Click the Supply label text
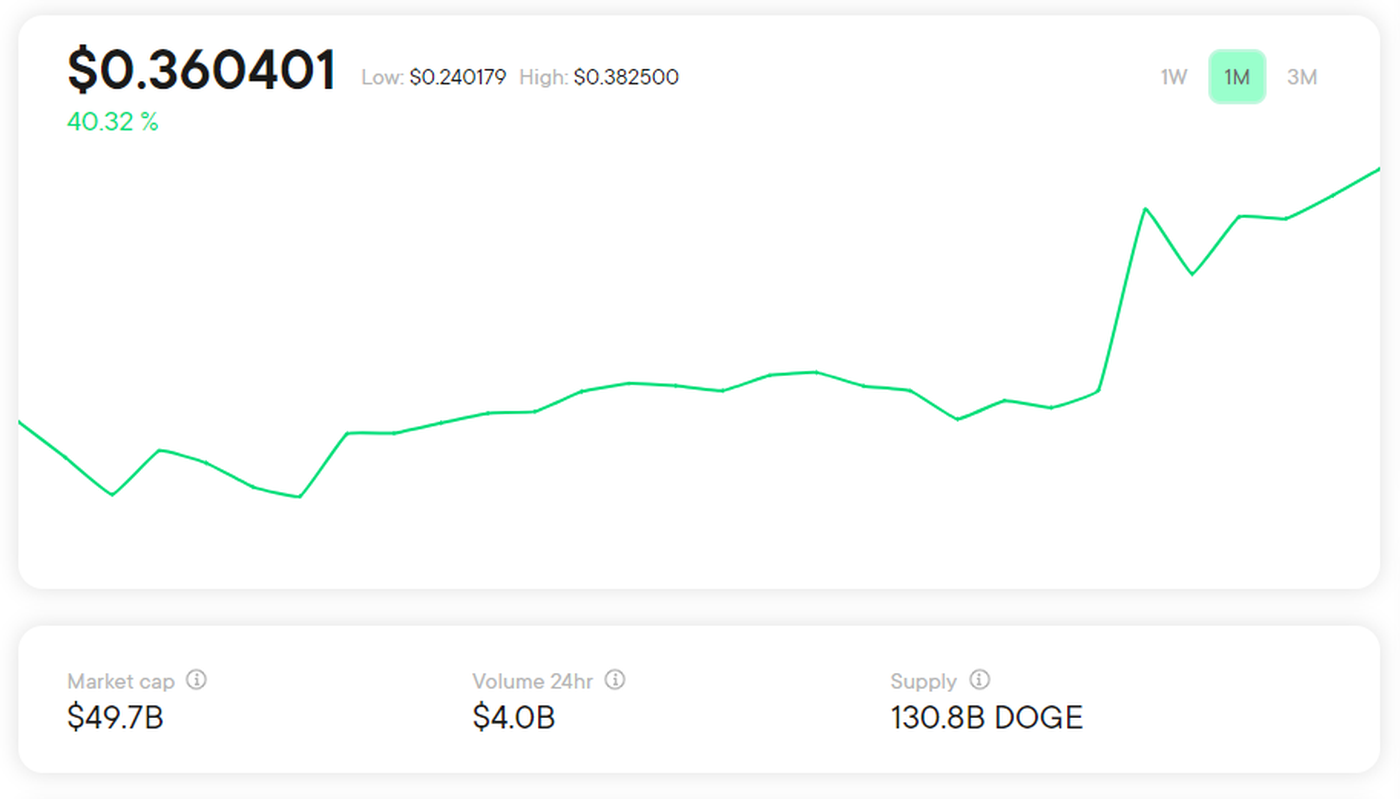 click(923, 682)
